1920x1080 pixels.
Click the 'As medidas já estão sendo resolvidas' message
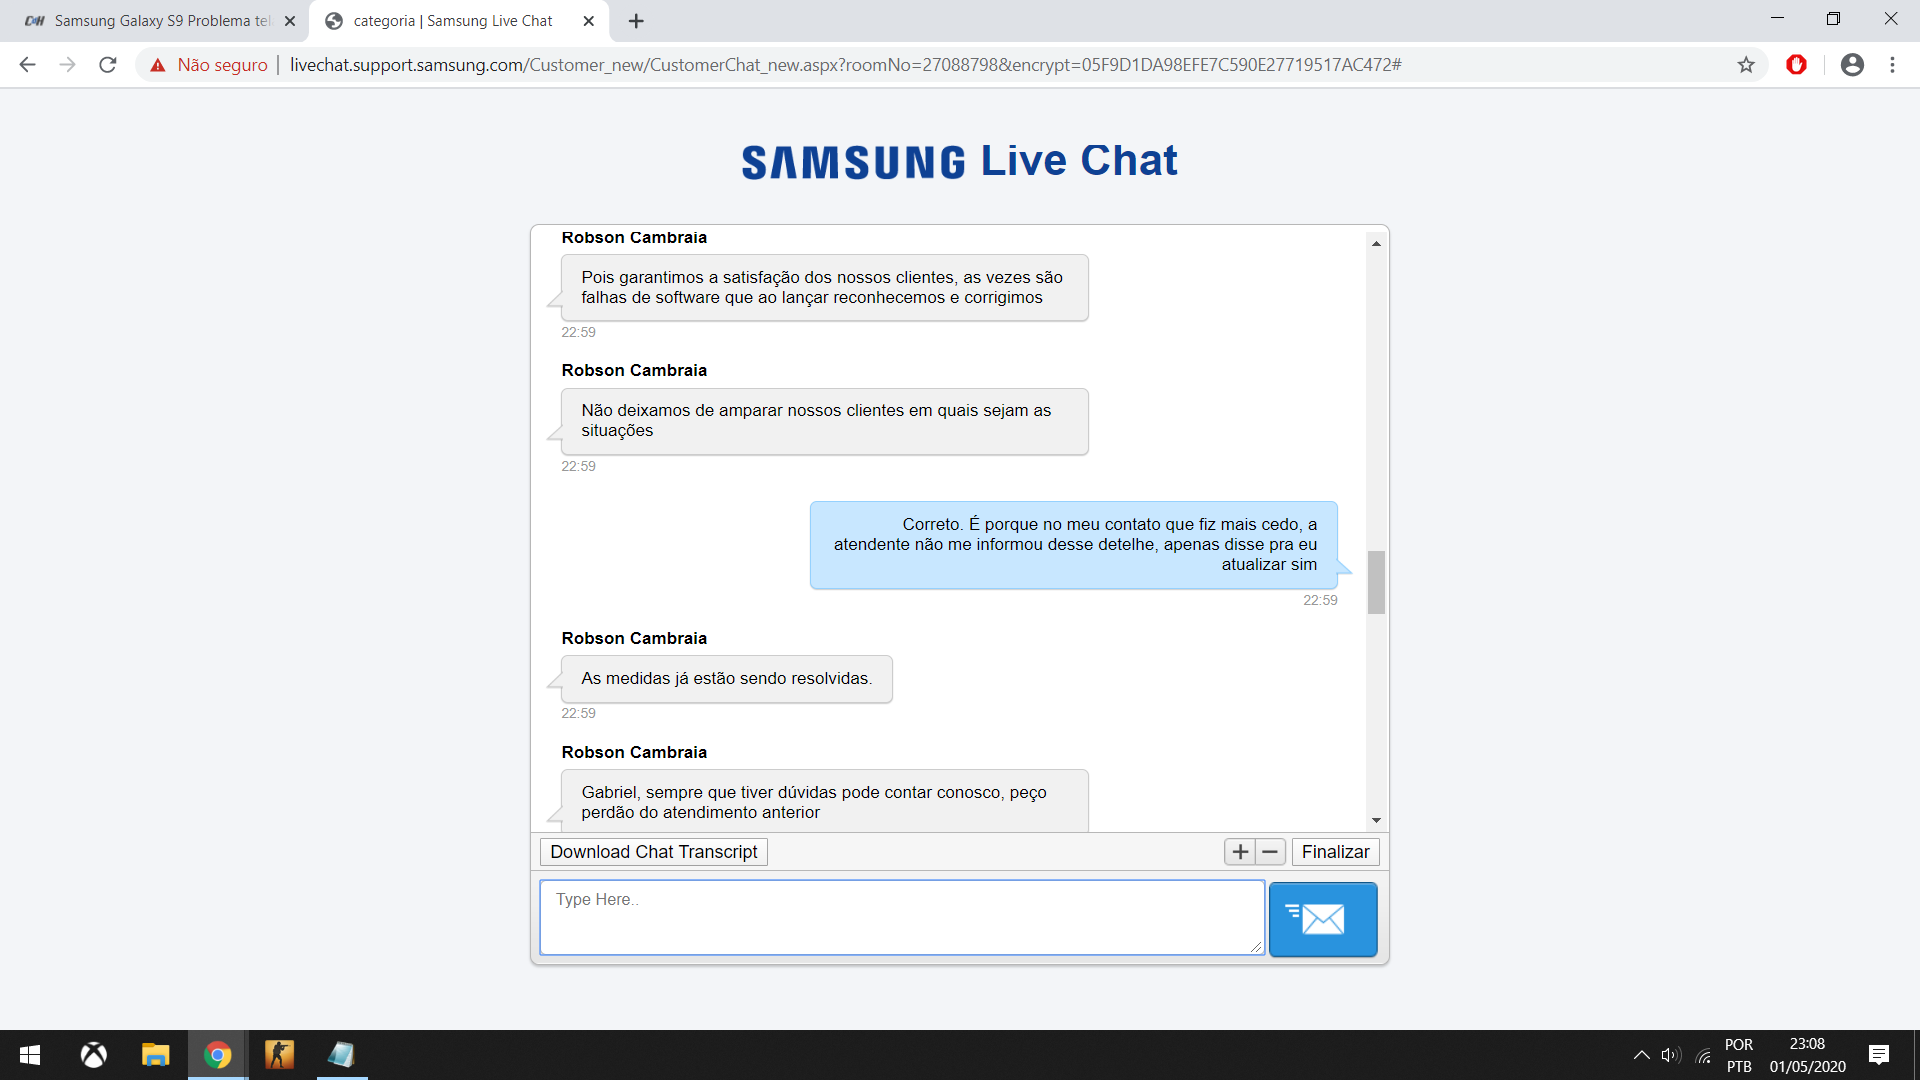pos(727,679)
